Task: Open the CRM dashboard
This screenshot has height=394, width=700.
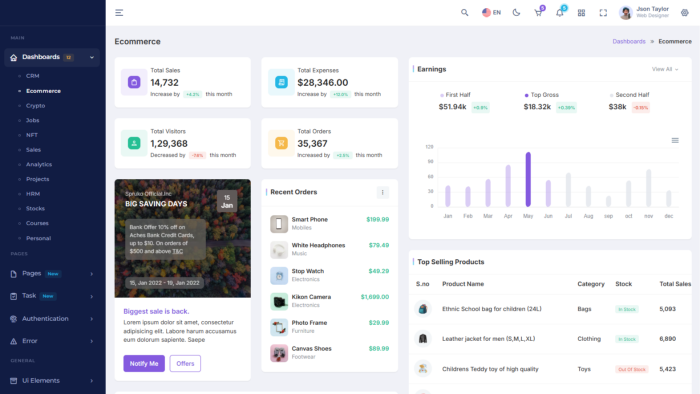Action: click(33, 76)
